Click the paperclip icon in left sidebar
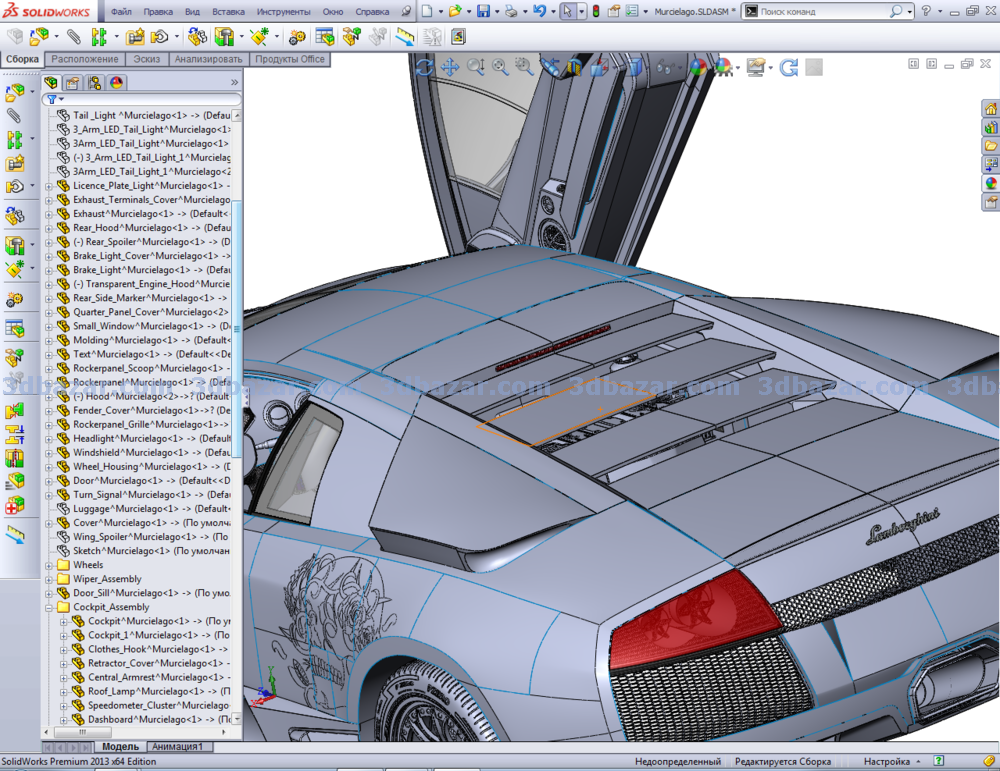The height and width of the screenshot is (771, 1000). click(x=14, y=116)
